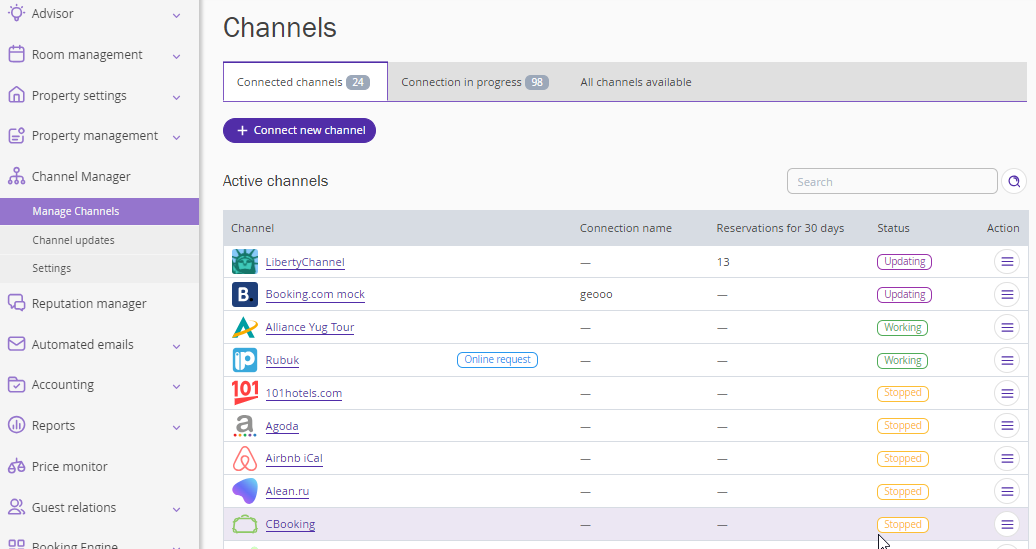
Task: Click Working status of Alliance Yug Tour
Action: coord(903,327)
